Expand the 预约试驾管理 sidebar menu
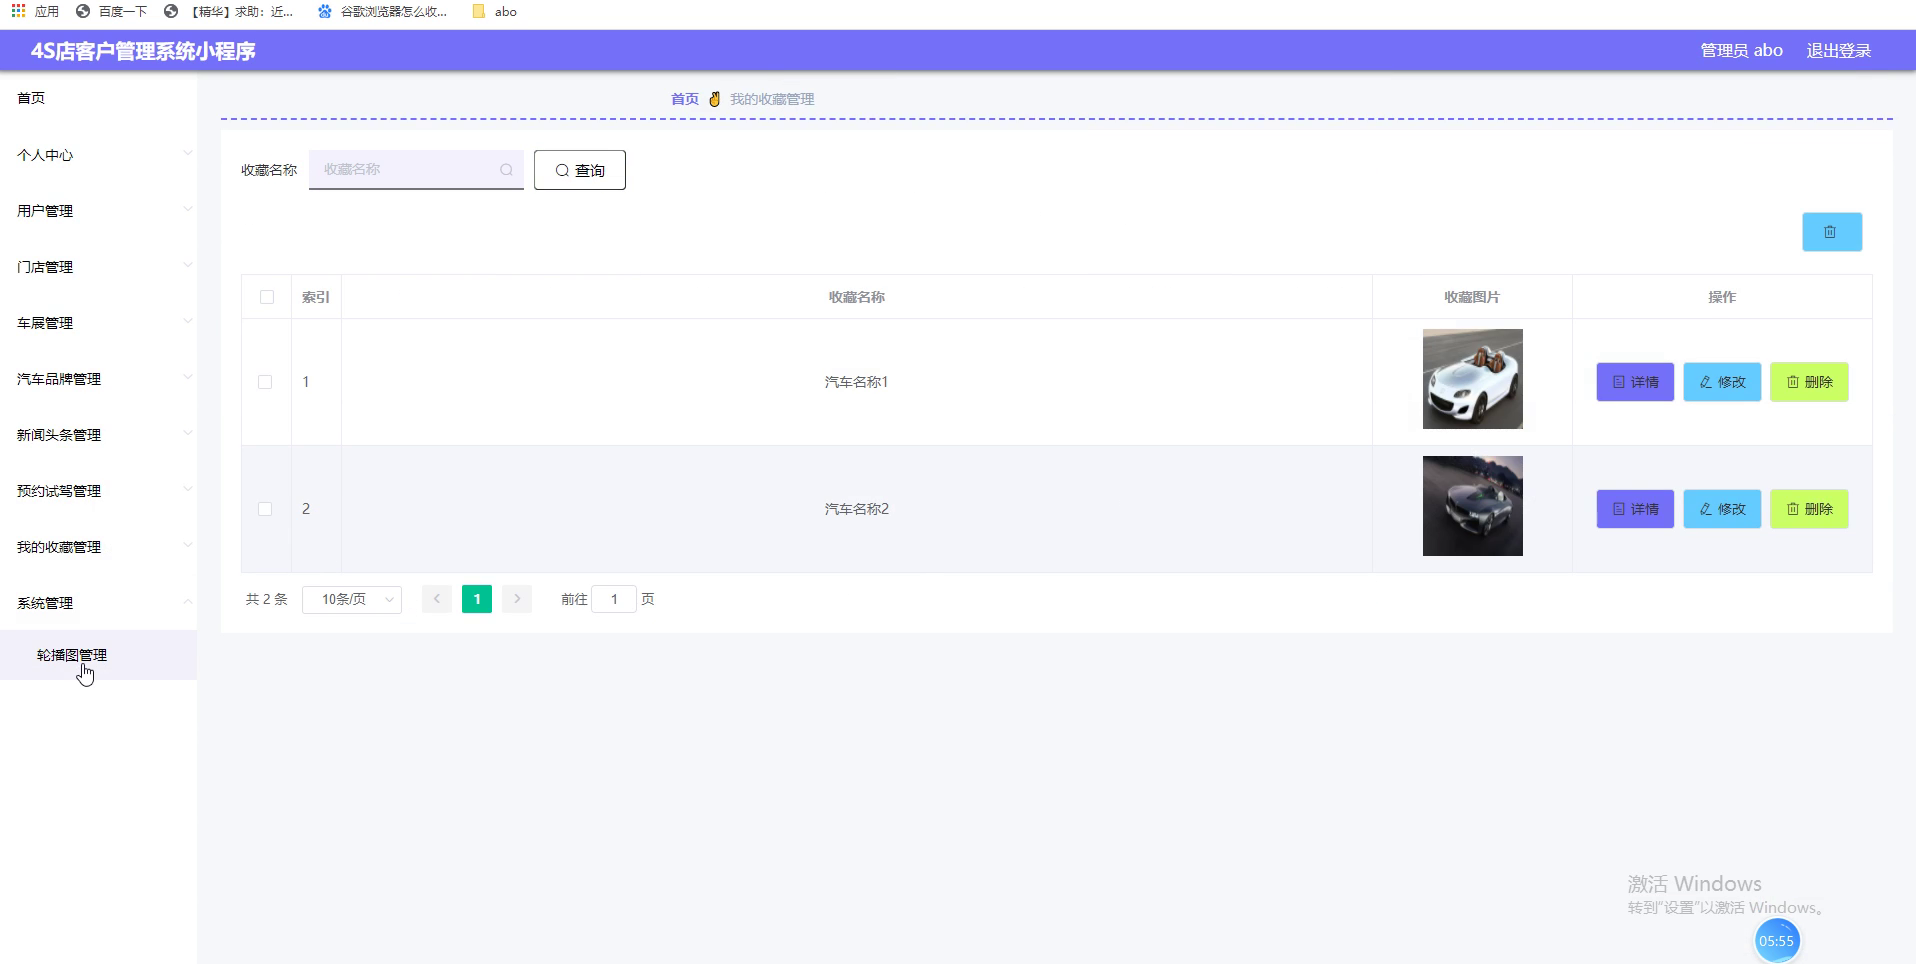Viewport: 1916px width, 964px height. 98,491
